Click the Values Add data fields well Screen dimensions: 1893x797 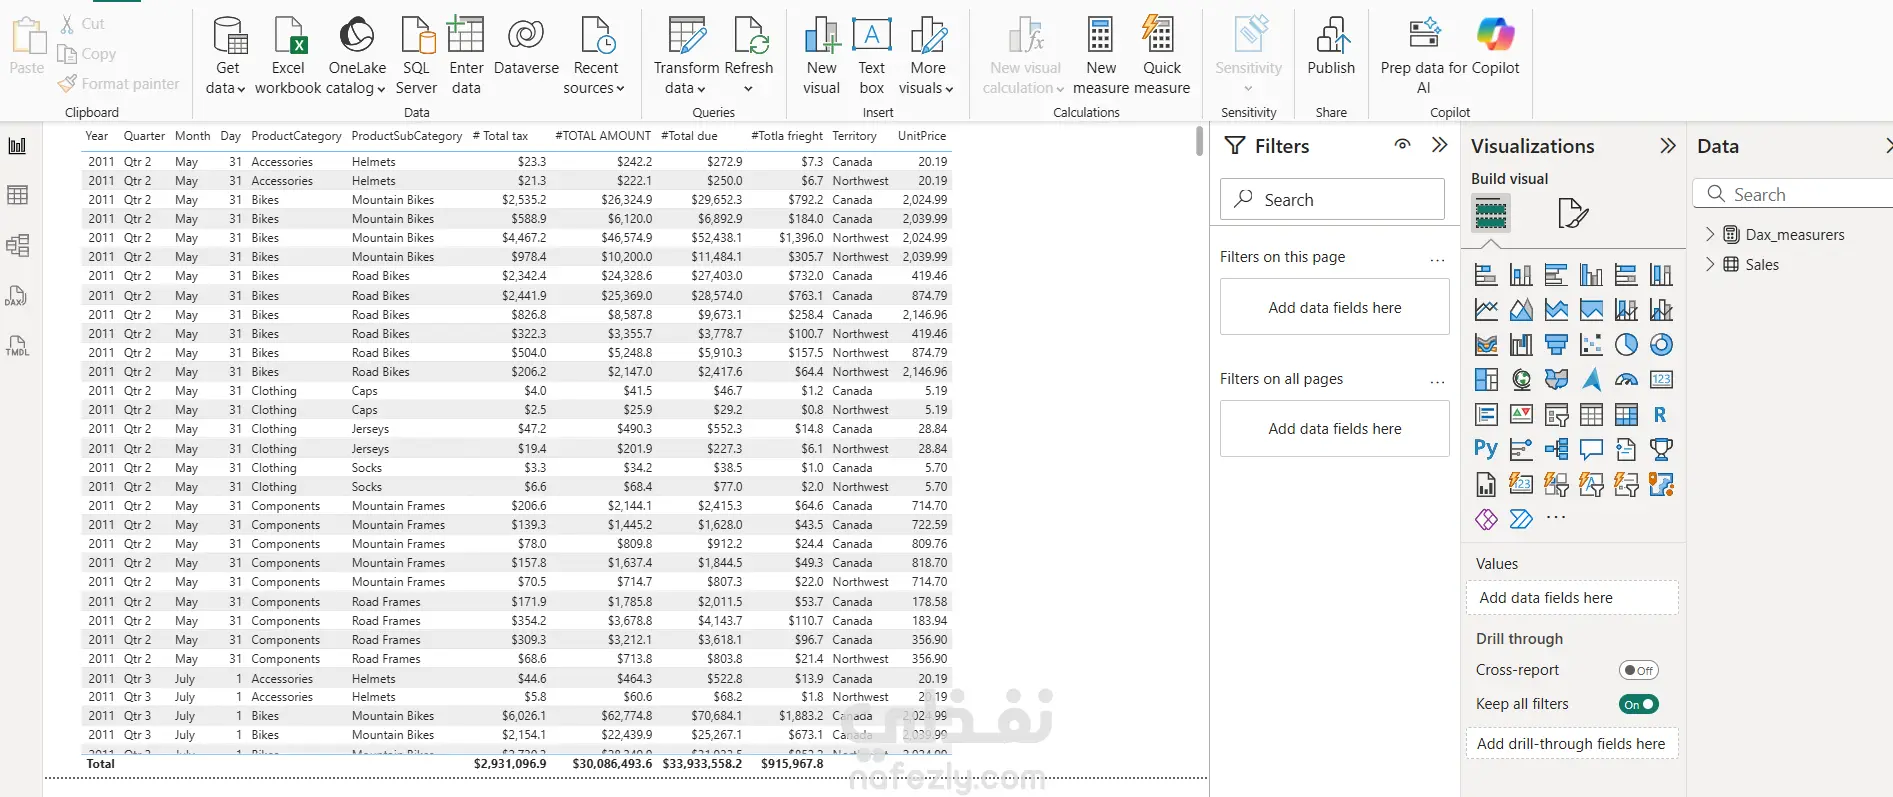1572,598
